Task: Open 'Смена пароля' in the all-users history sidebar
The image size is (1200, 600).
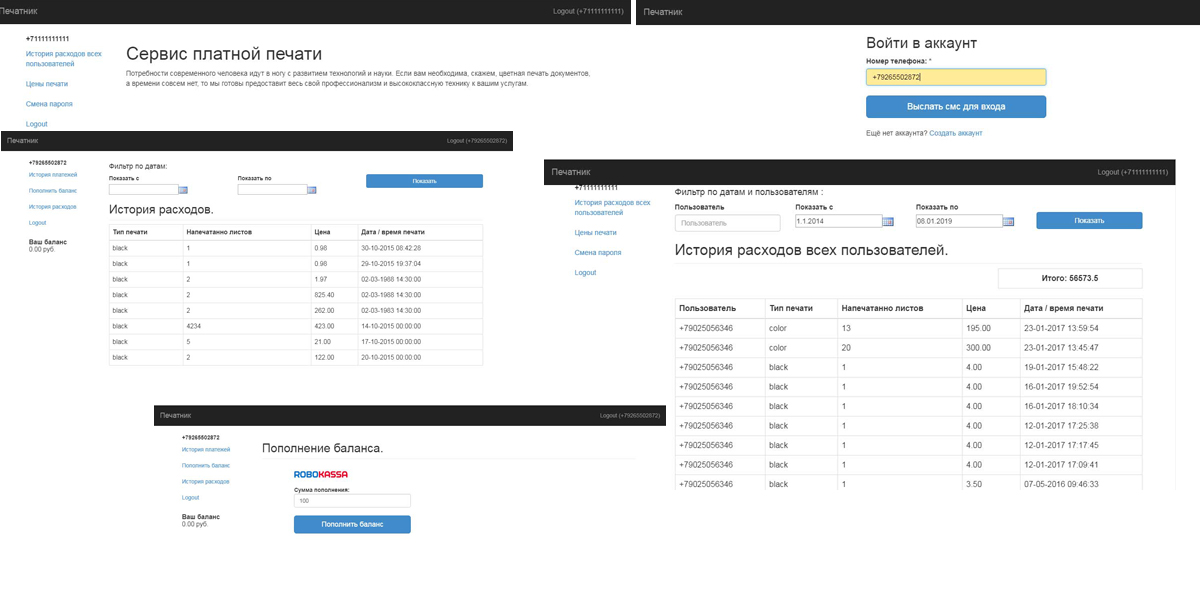Action: [x=598, y=252]
